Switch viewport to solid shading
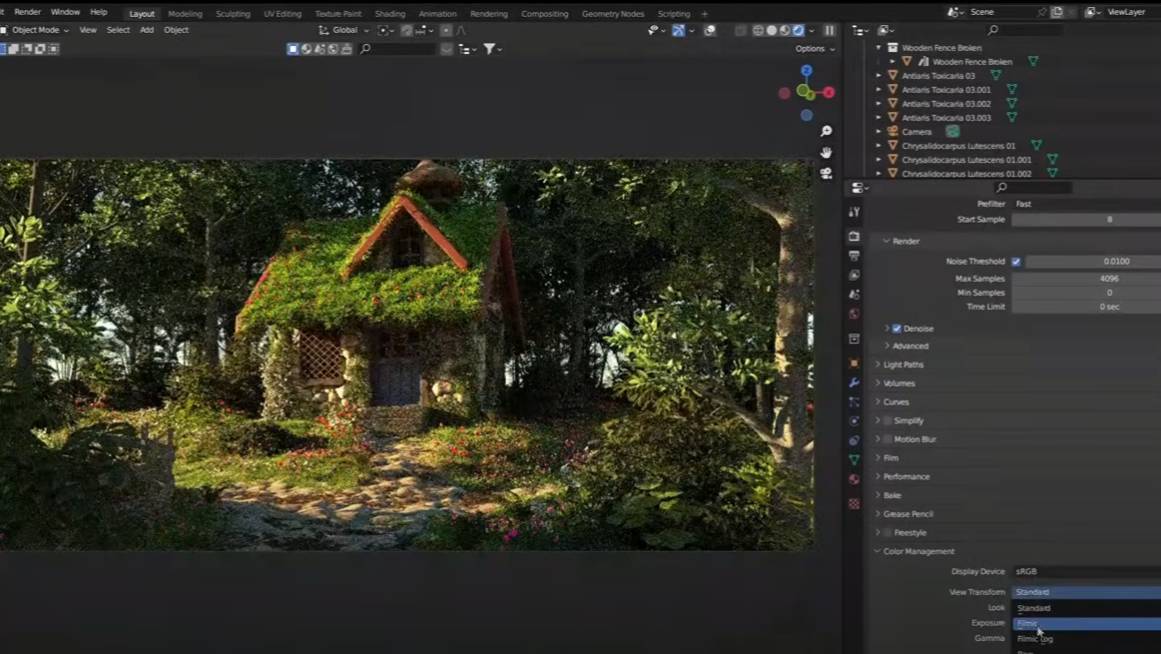 click(772, 30)
